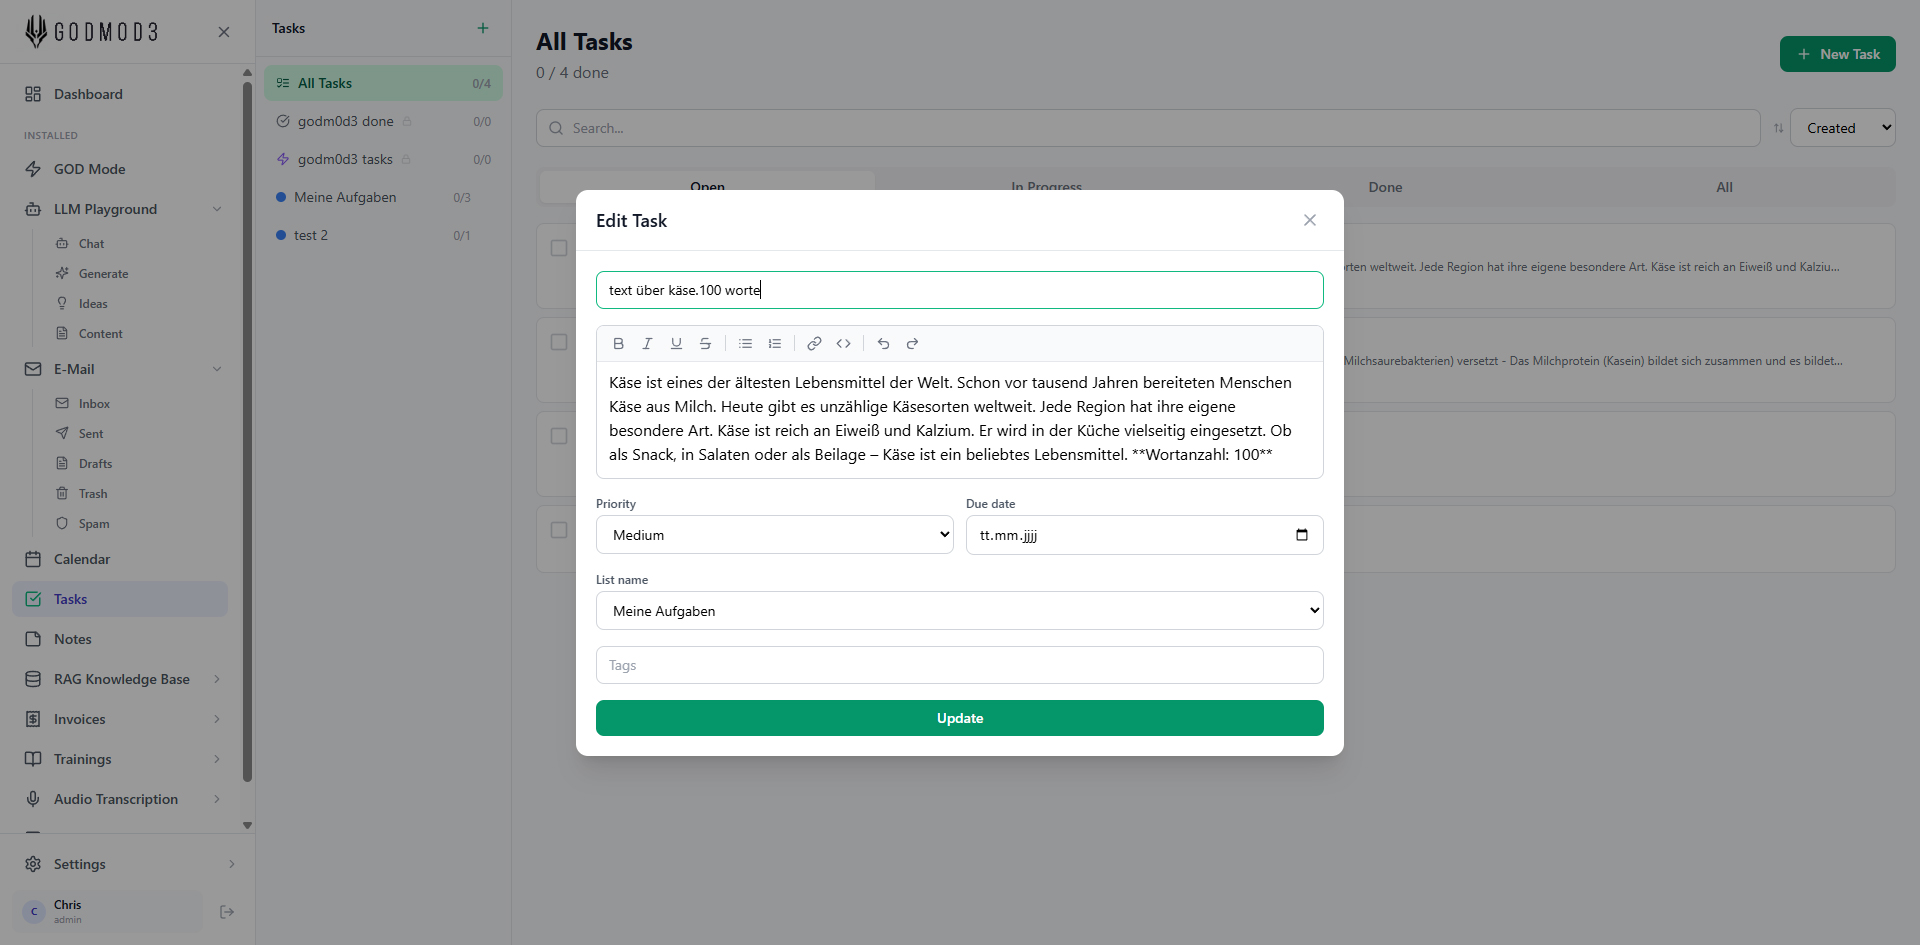This screenshot has height=945, width=1920.
Task: Open Calendar from the sidebar
Action: tap(82, 559)
